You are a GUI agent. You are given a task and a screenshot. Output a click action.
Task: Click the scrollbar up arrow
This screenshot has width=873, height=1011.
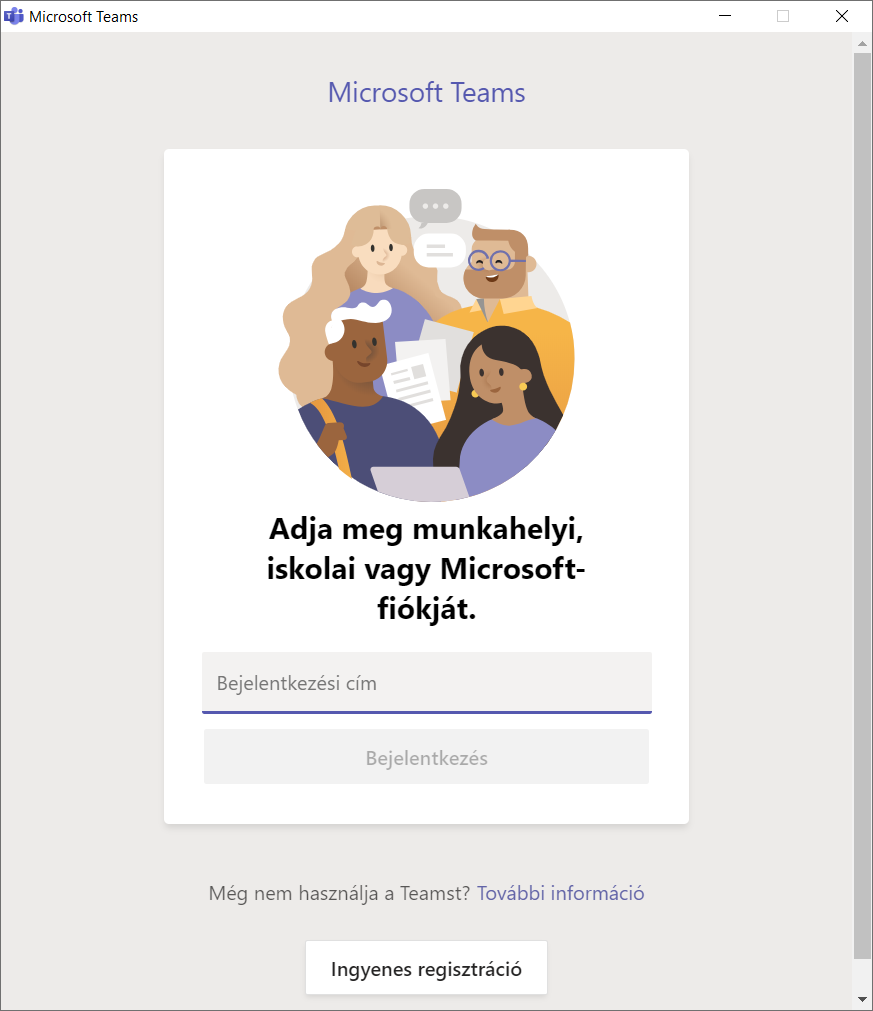pyautogui.click(x=862, y=44)
